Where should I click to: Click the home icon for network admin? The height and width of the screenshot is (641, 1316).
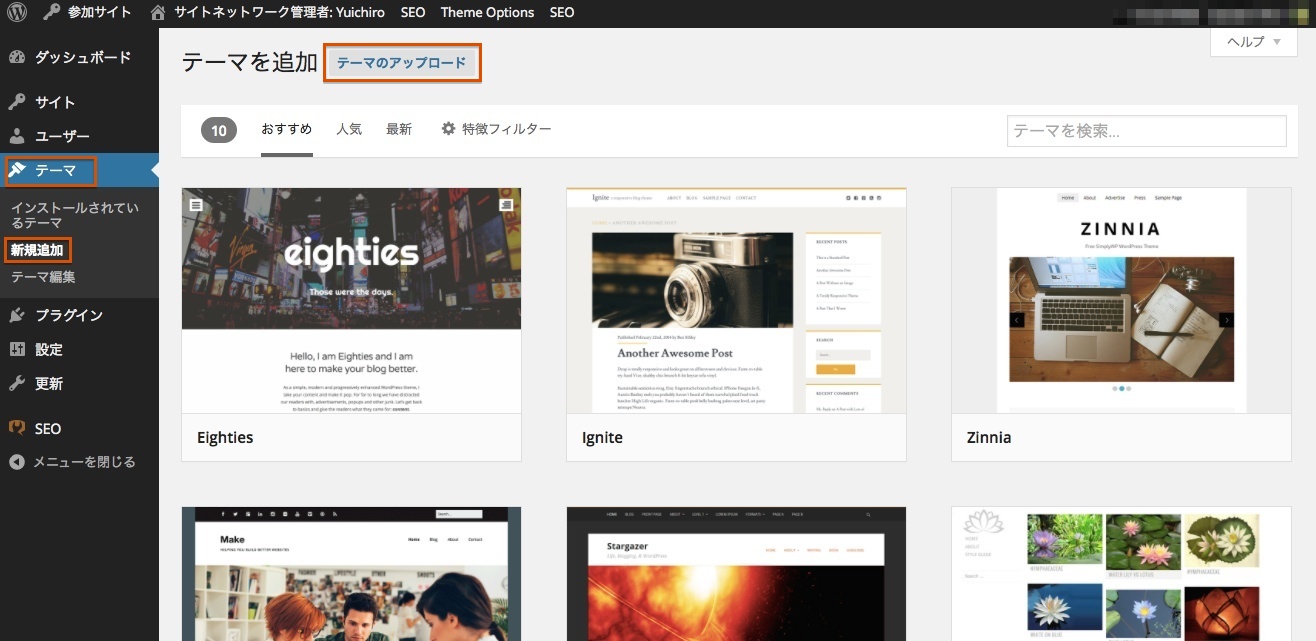pos(157,12)
